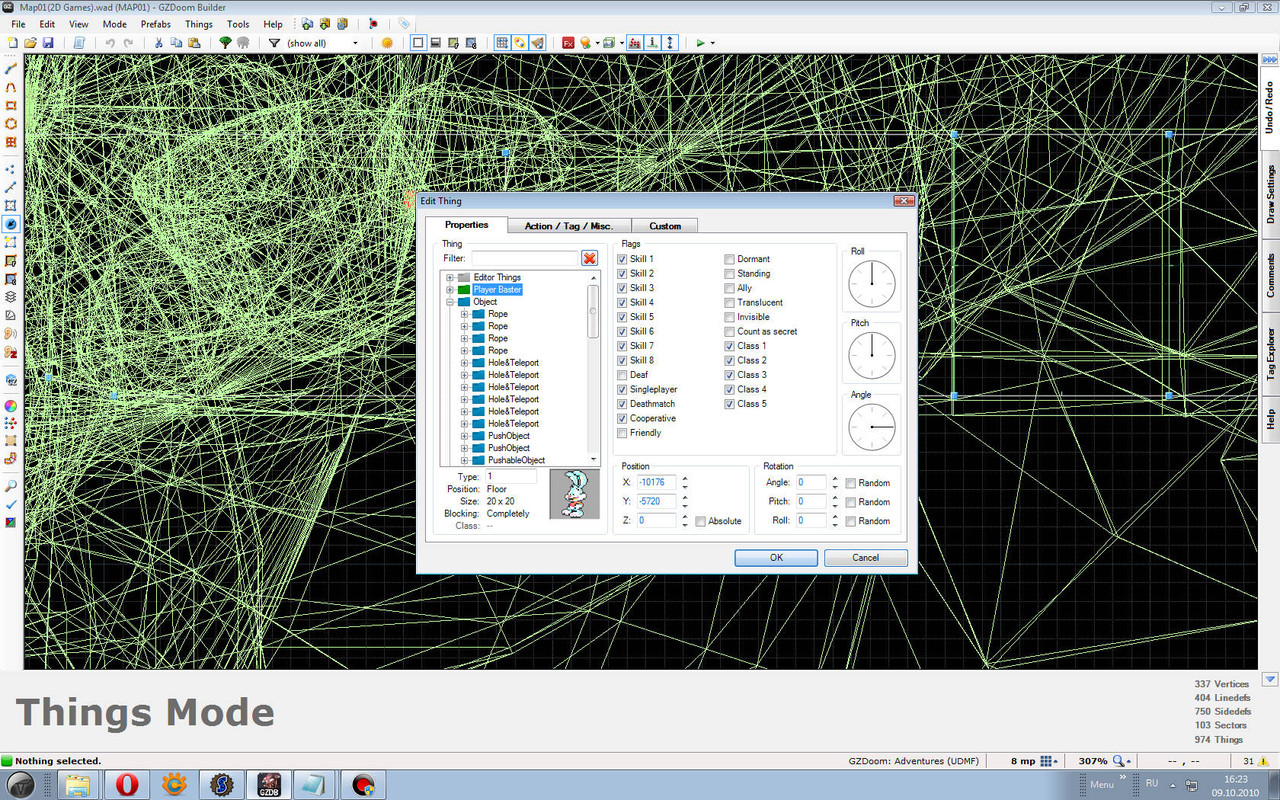Switch to Action / Tag / Misc. tab
The width and height of the screenshot is (1280, 800).
click(x=569, y=226)
